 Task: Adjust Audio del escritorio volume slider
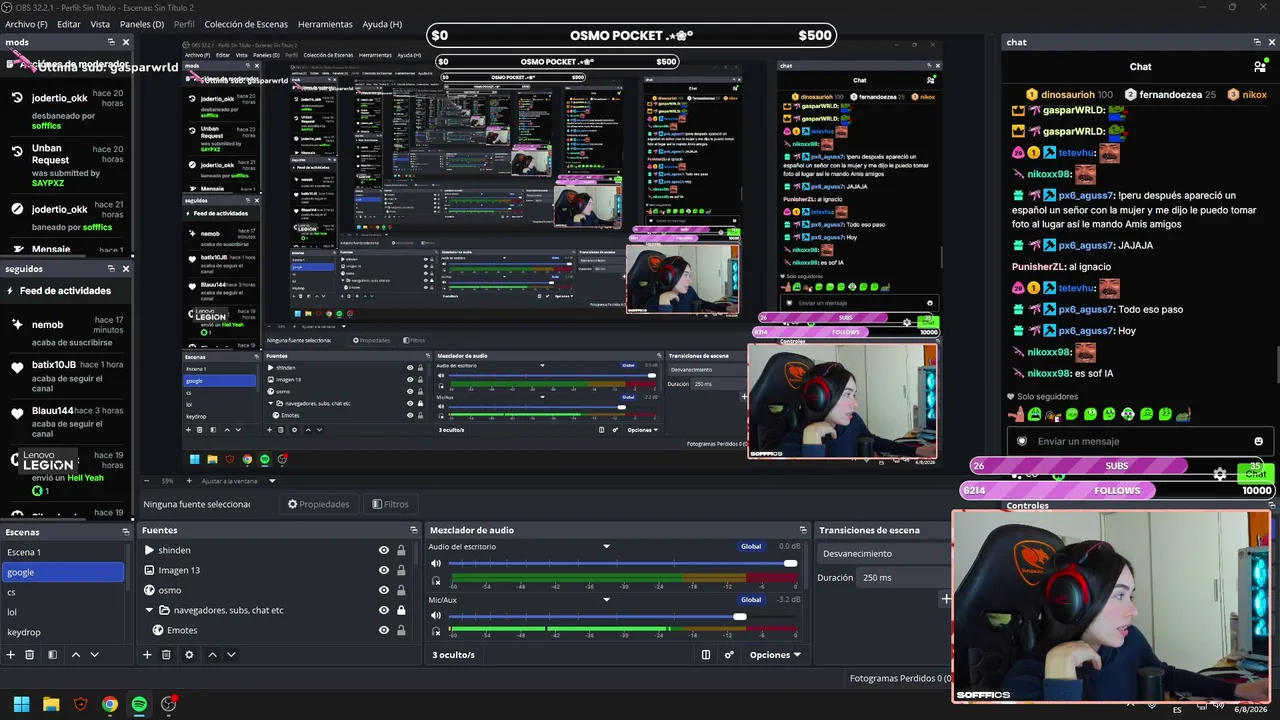click(790, 564)
